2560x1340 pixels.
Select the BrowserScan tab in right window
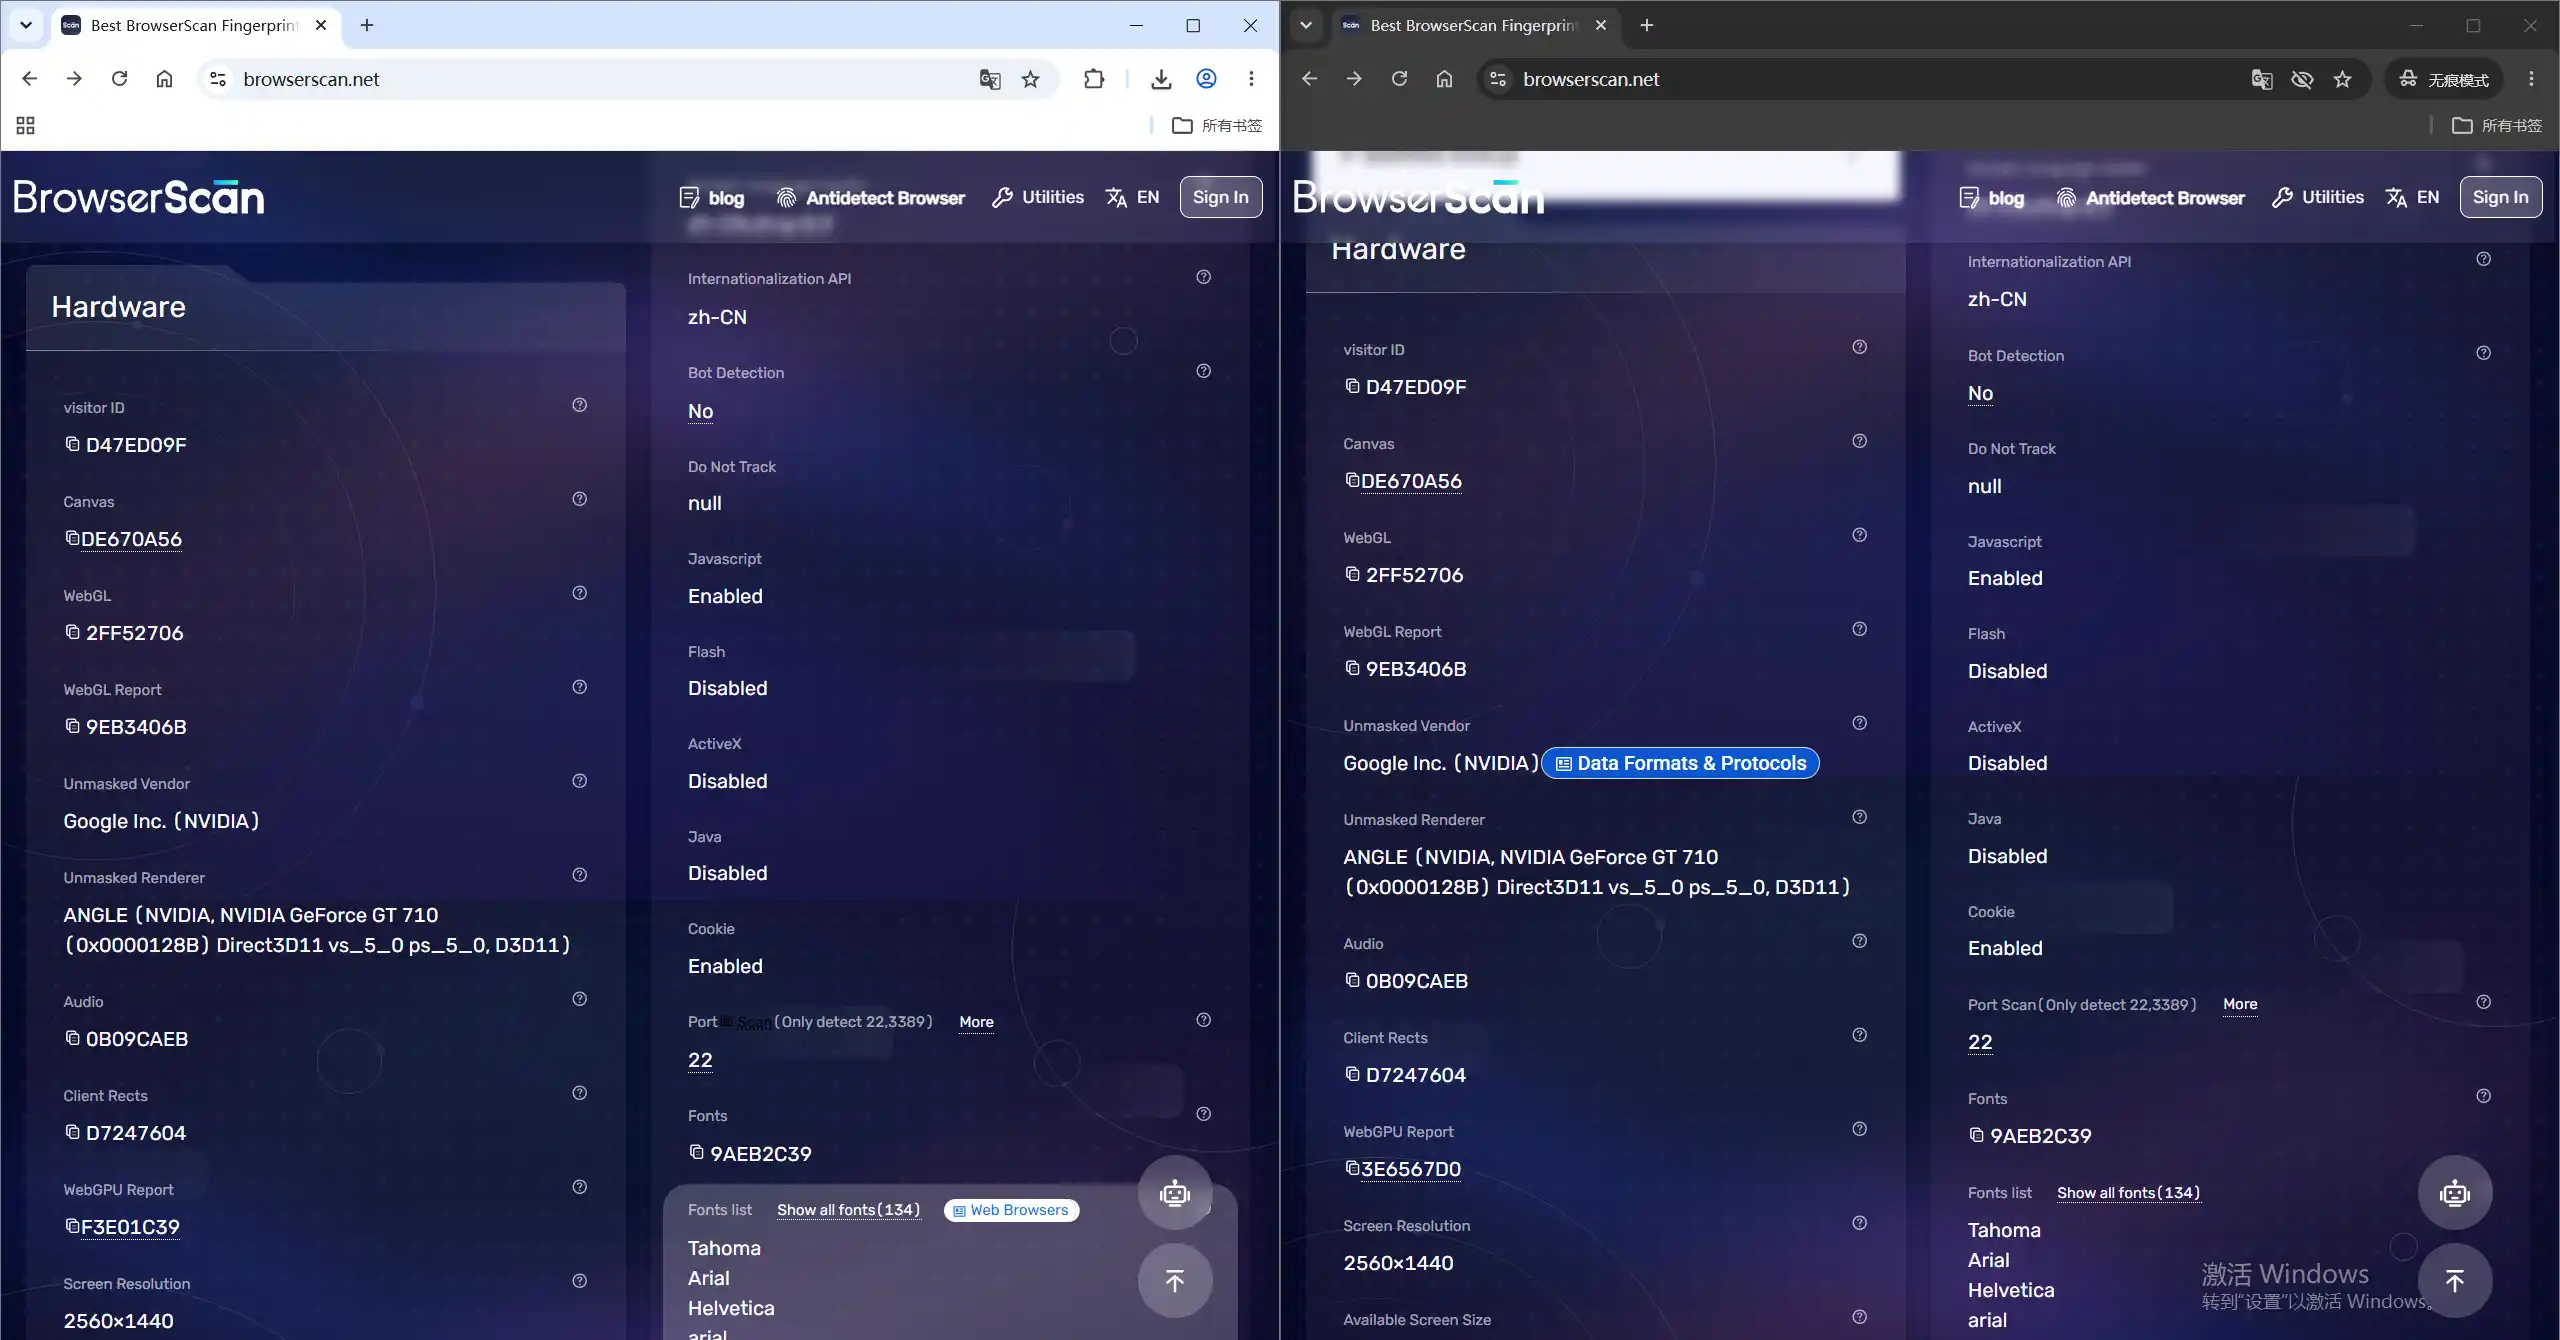coord(1474,25)
